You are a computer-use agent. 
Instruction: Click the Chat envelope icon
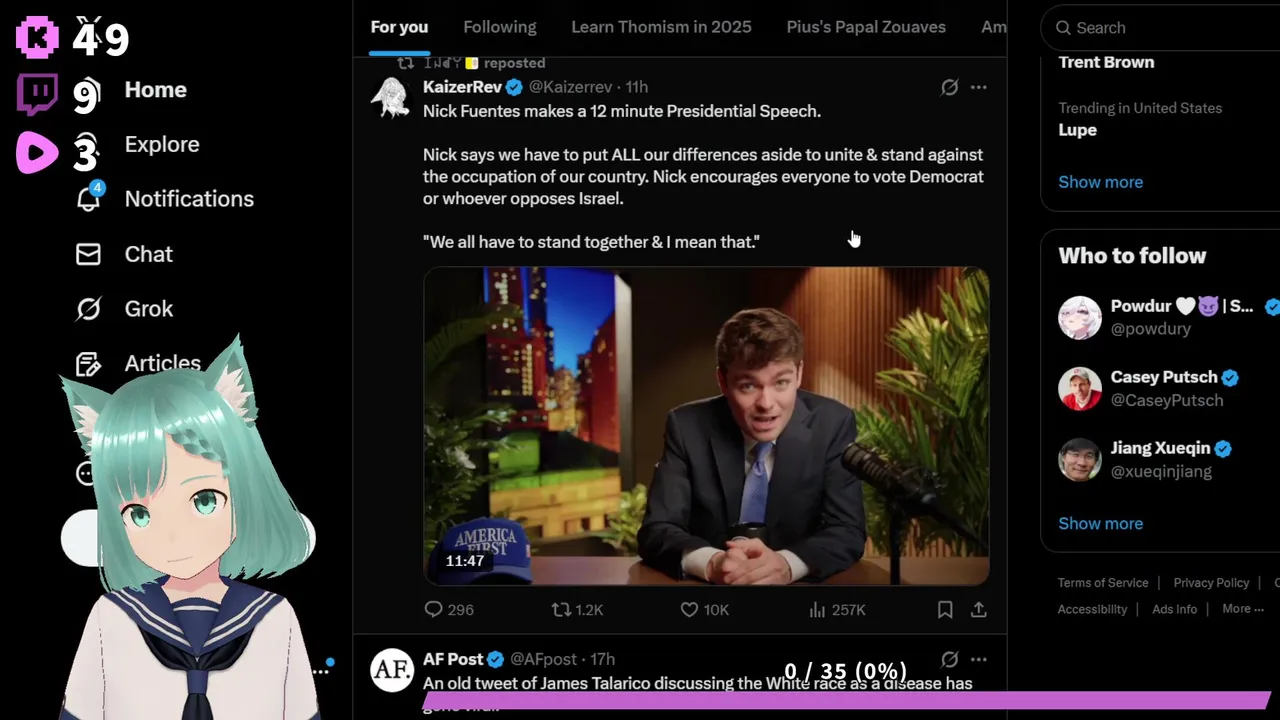(x=88, y=254)
